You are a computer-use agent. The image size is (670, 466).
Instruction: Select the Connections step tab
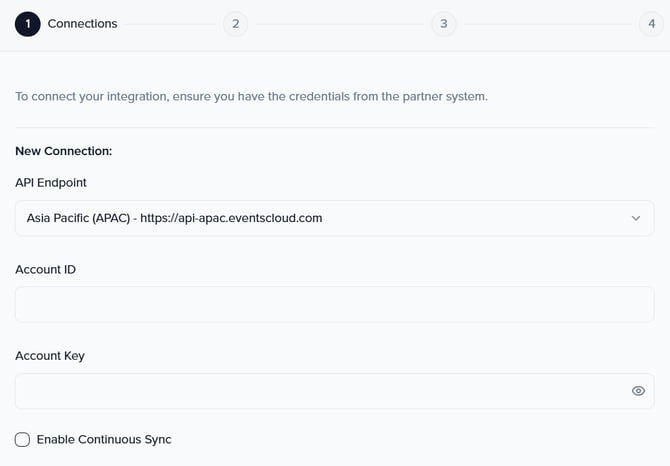[x=82, y=24]
